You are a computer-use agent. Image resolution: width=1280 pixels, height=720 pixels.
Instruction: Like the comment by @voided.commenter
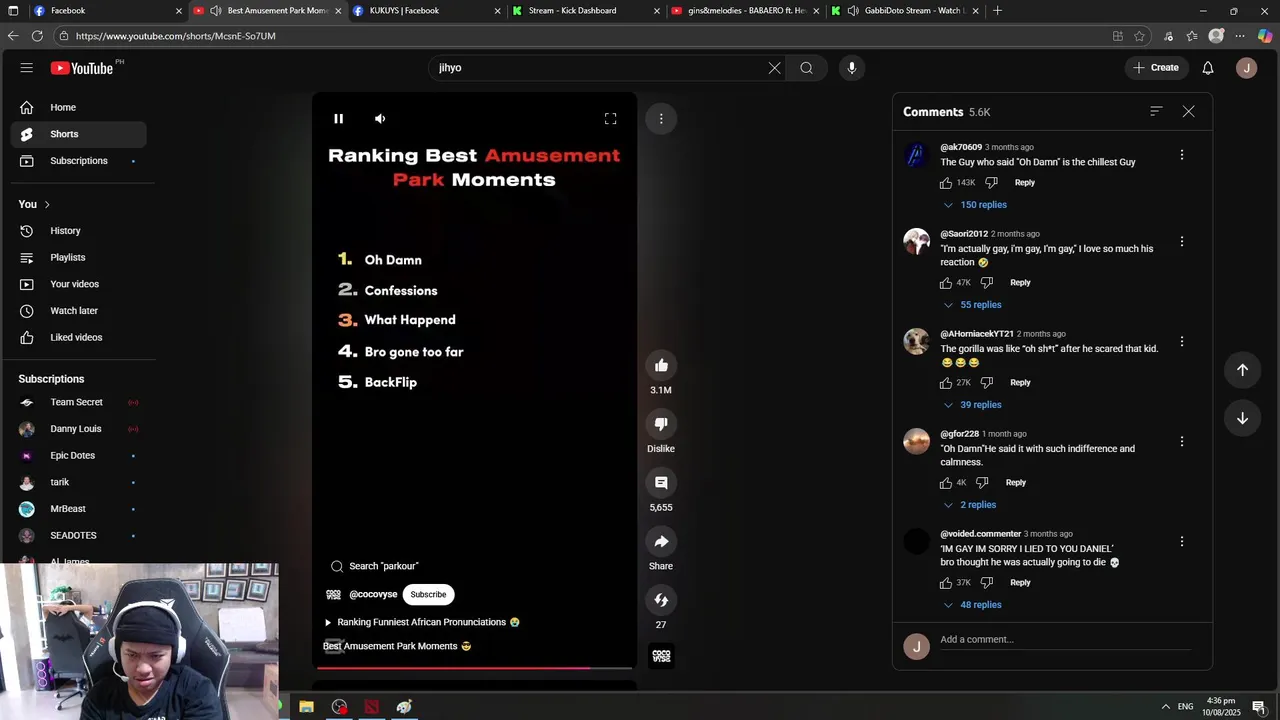[946, 583]
